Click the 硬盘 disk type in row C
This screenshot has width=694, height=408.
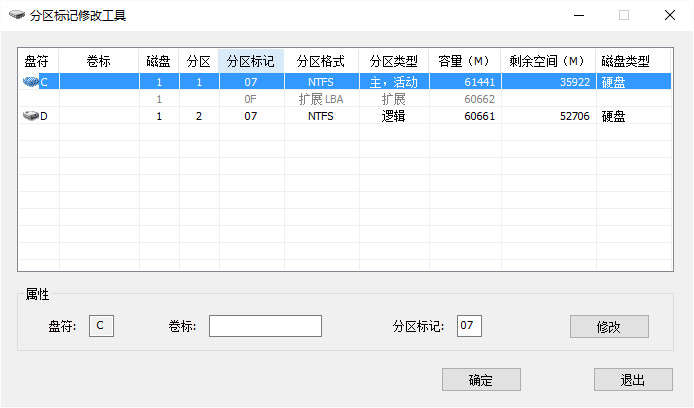point(613,82)
